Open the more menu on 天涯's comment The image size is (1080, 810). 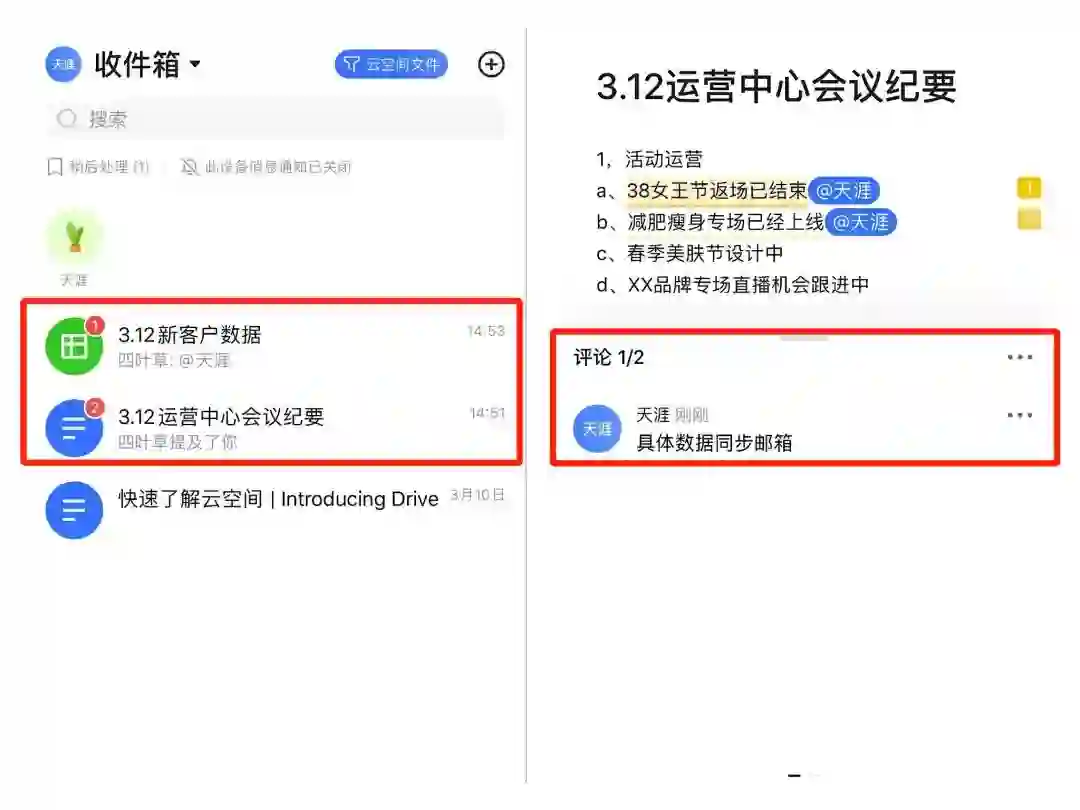click(x=1019, y=415)
